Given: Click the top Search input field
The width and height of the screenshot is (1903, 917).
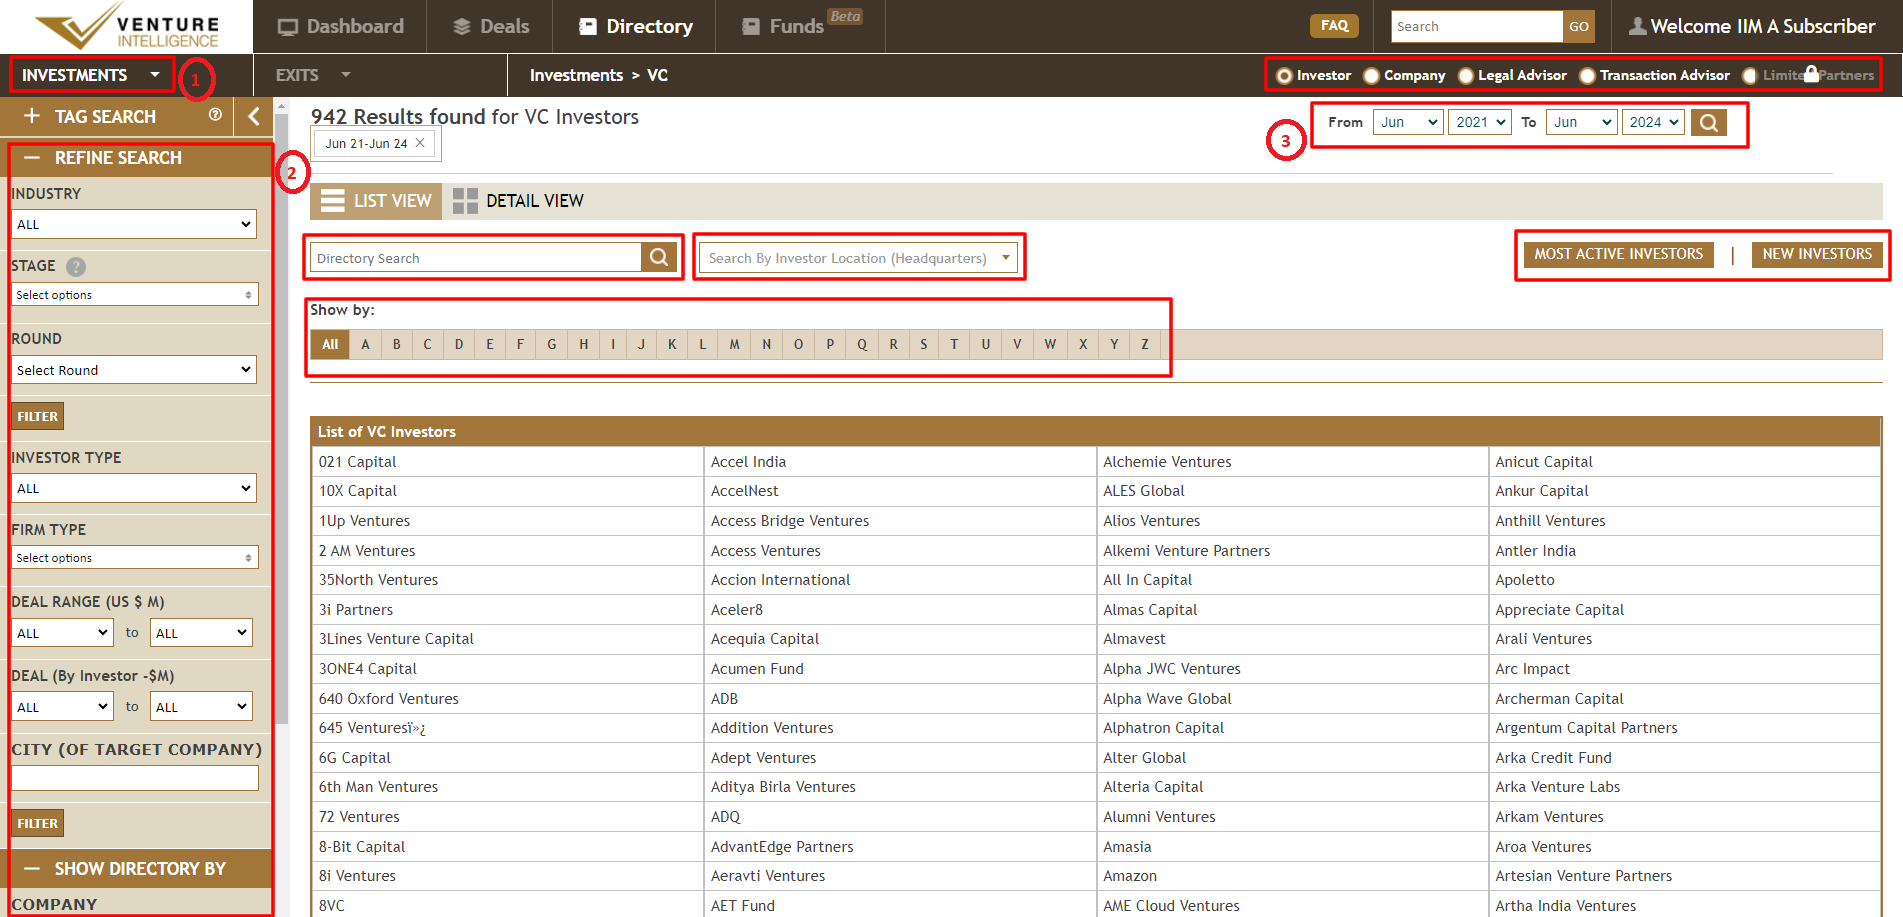Looking at the screenshot, I should pos(1476,27).
